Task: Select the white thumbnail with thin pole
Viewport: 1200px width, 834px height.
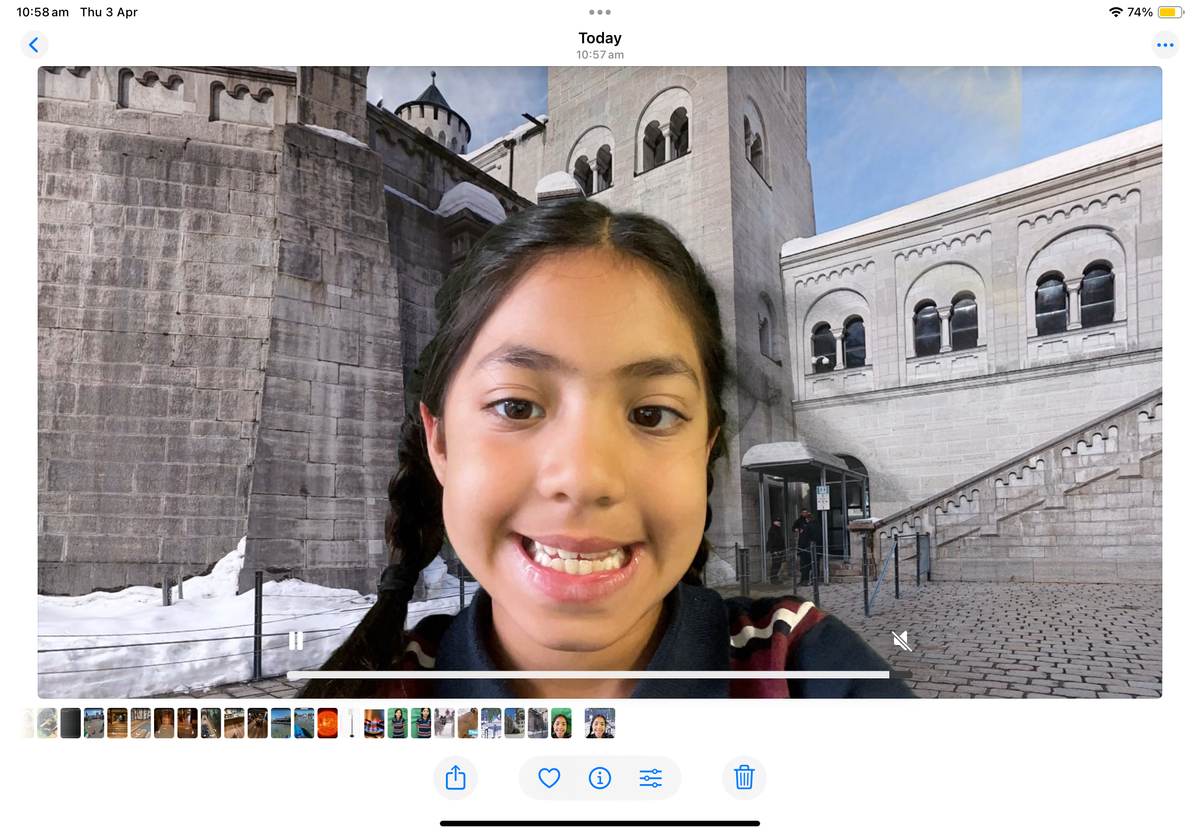Action: pyautogui.click(x=351, y=723)
